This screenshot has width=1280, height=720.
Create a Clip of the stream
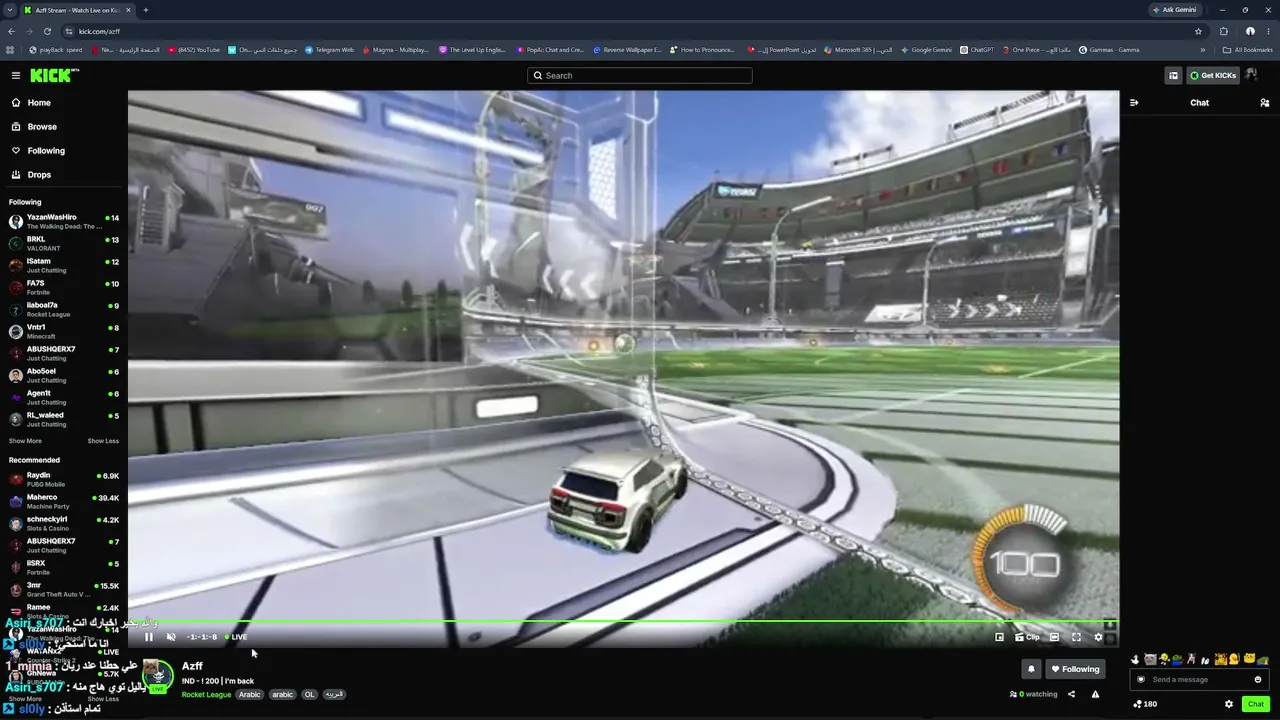(1027, 637)
